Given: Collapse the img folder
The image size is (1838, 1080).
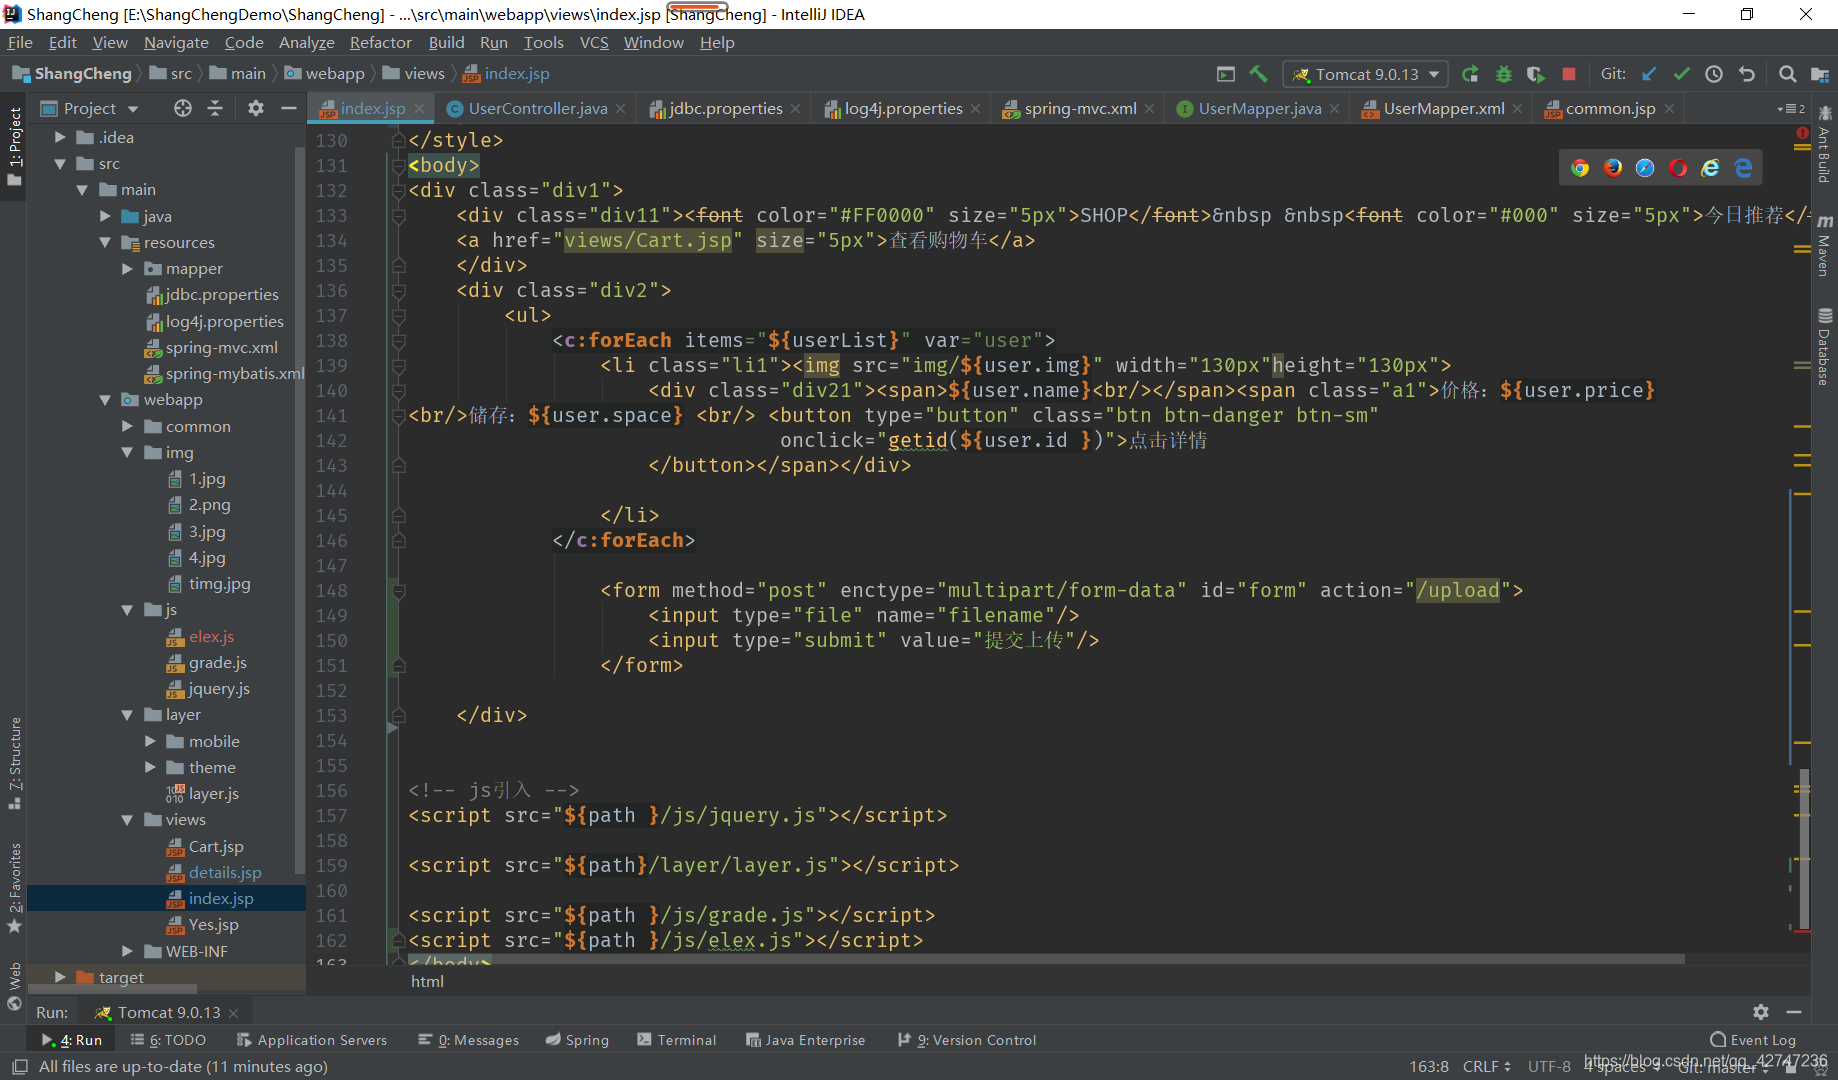Looking at the screenshot, I should [127, 452].
